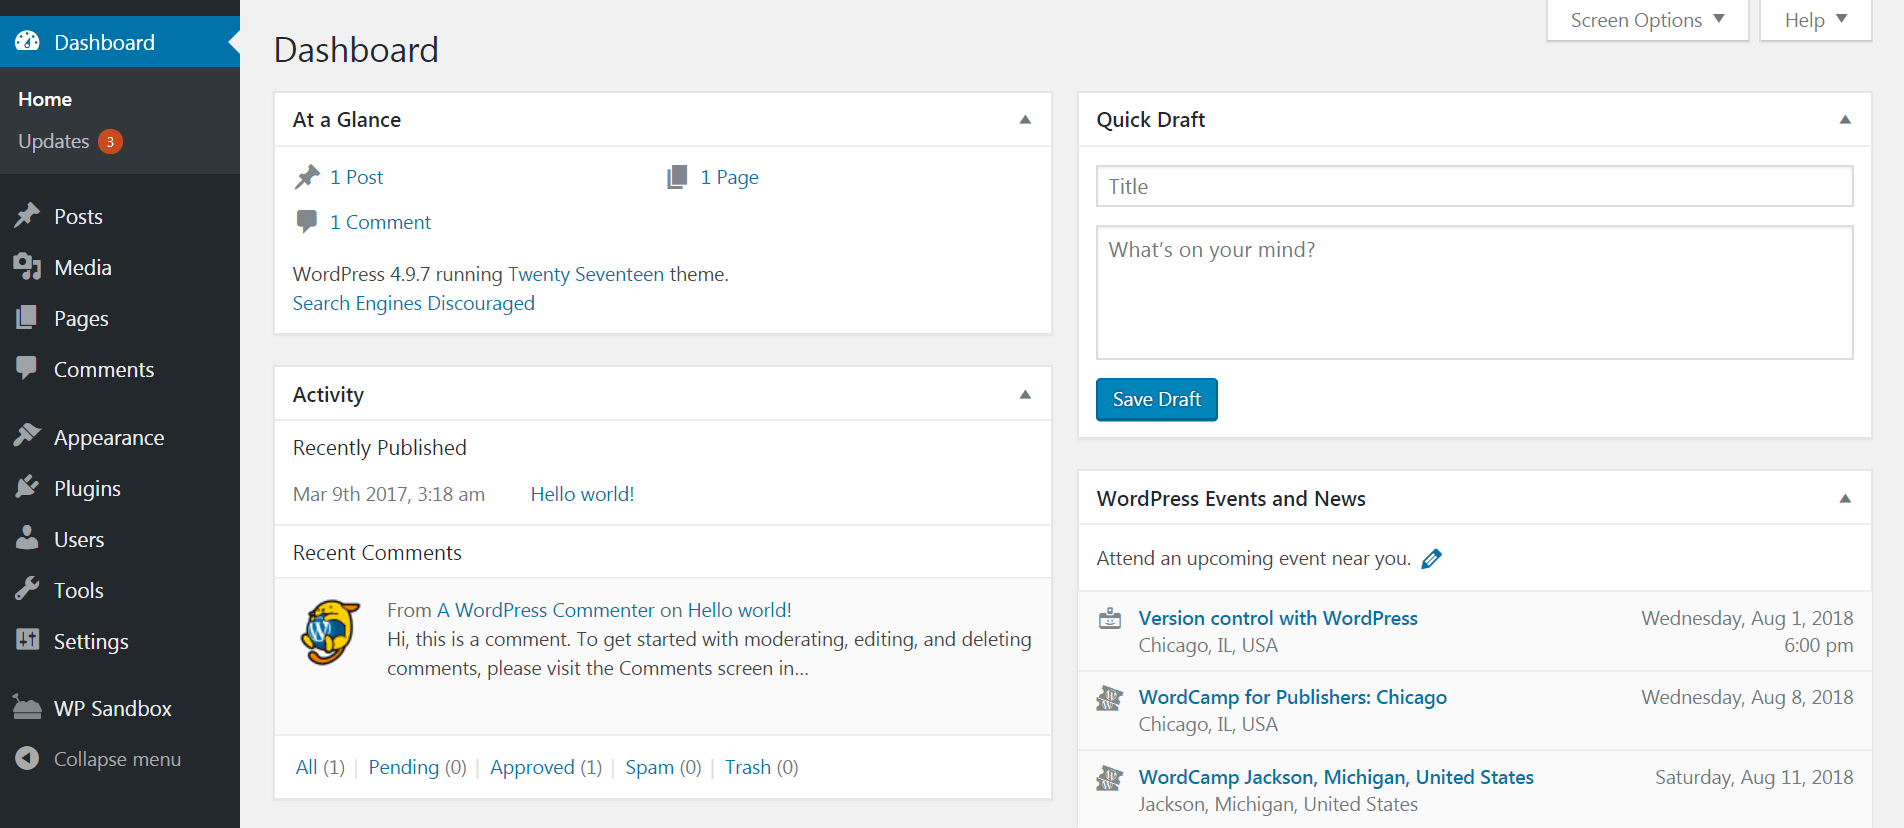Click the Comments bubble icon in sidebar

pos(27,368)
